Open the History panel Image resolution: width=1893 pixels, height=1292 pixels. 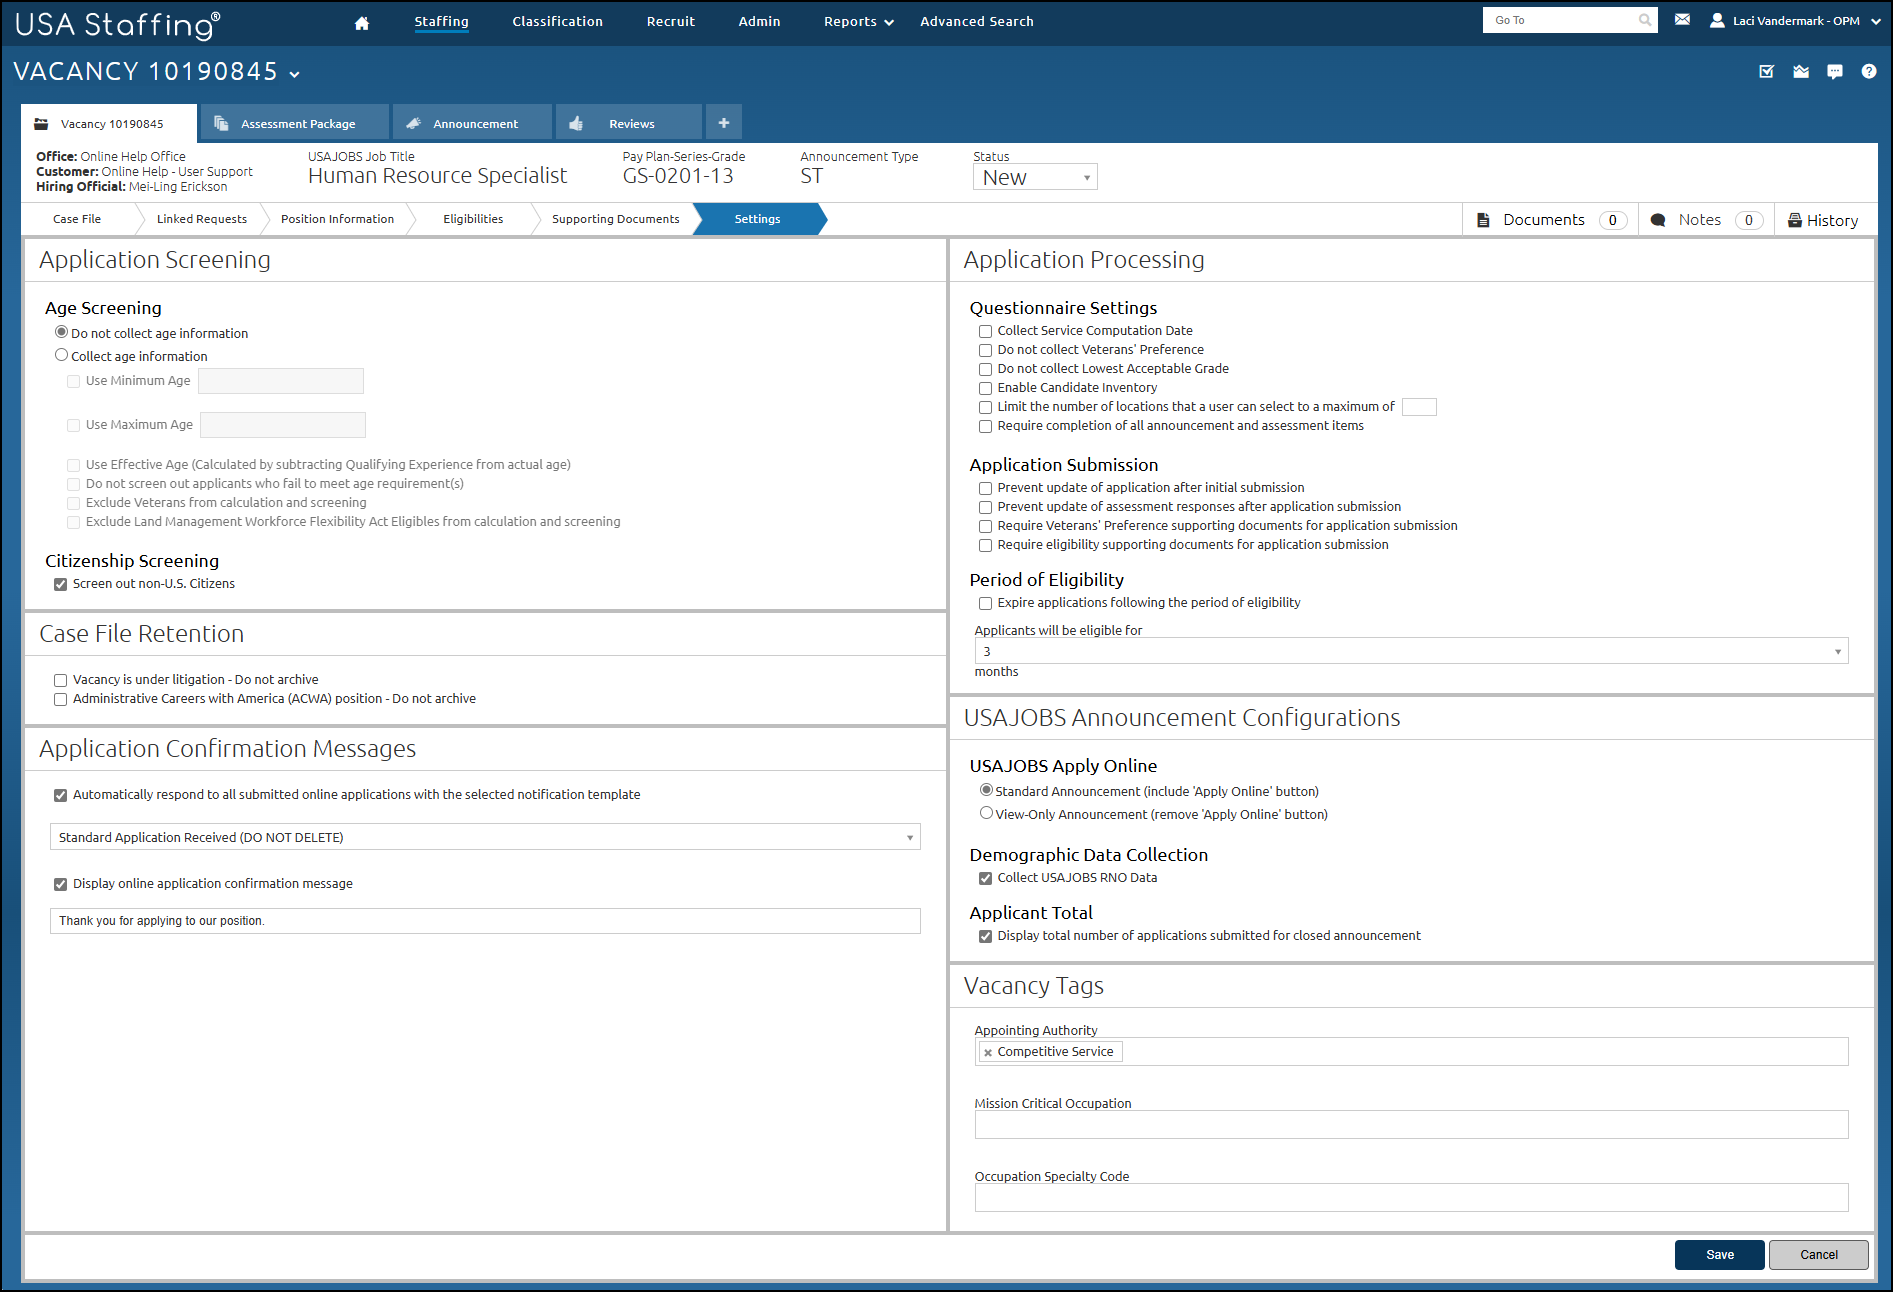[1823, 220]
